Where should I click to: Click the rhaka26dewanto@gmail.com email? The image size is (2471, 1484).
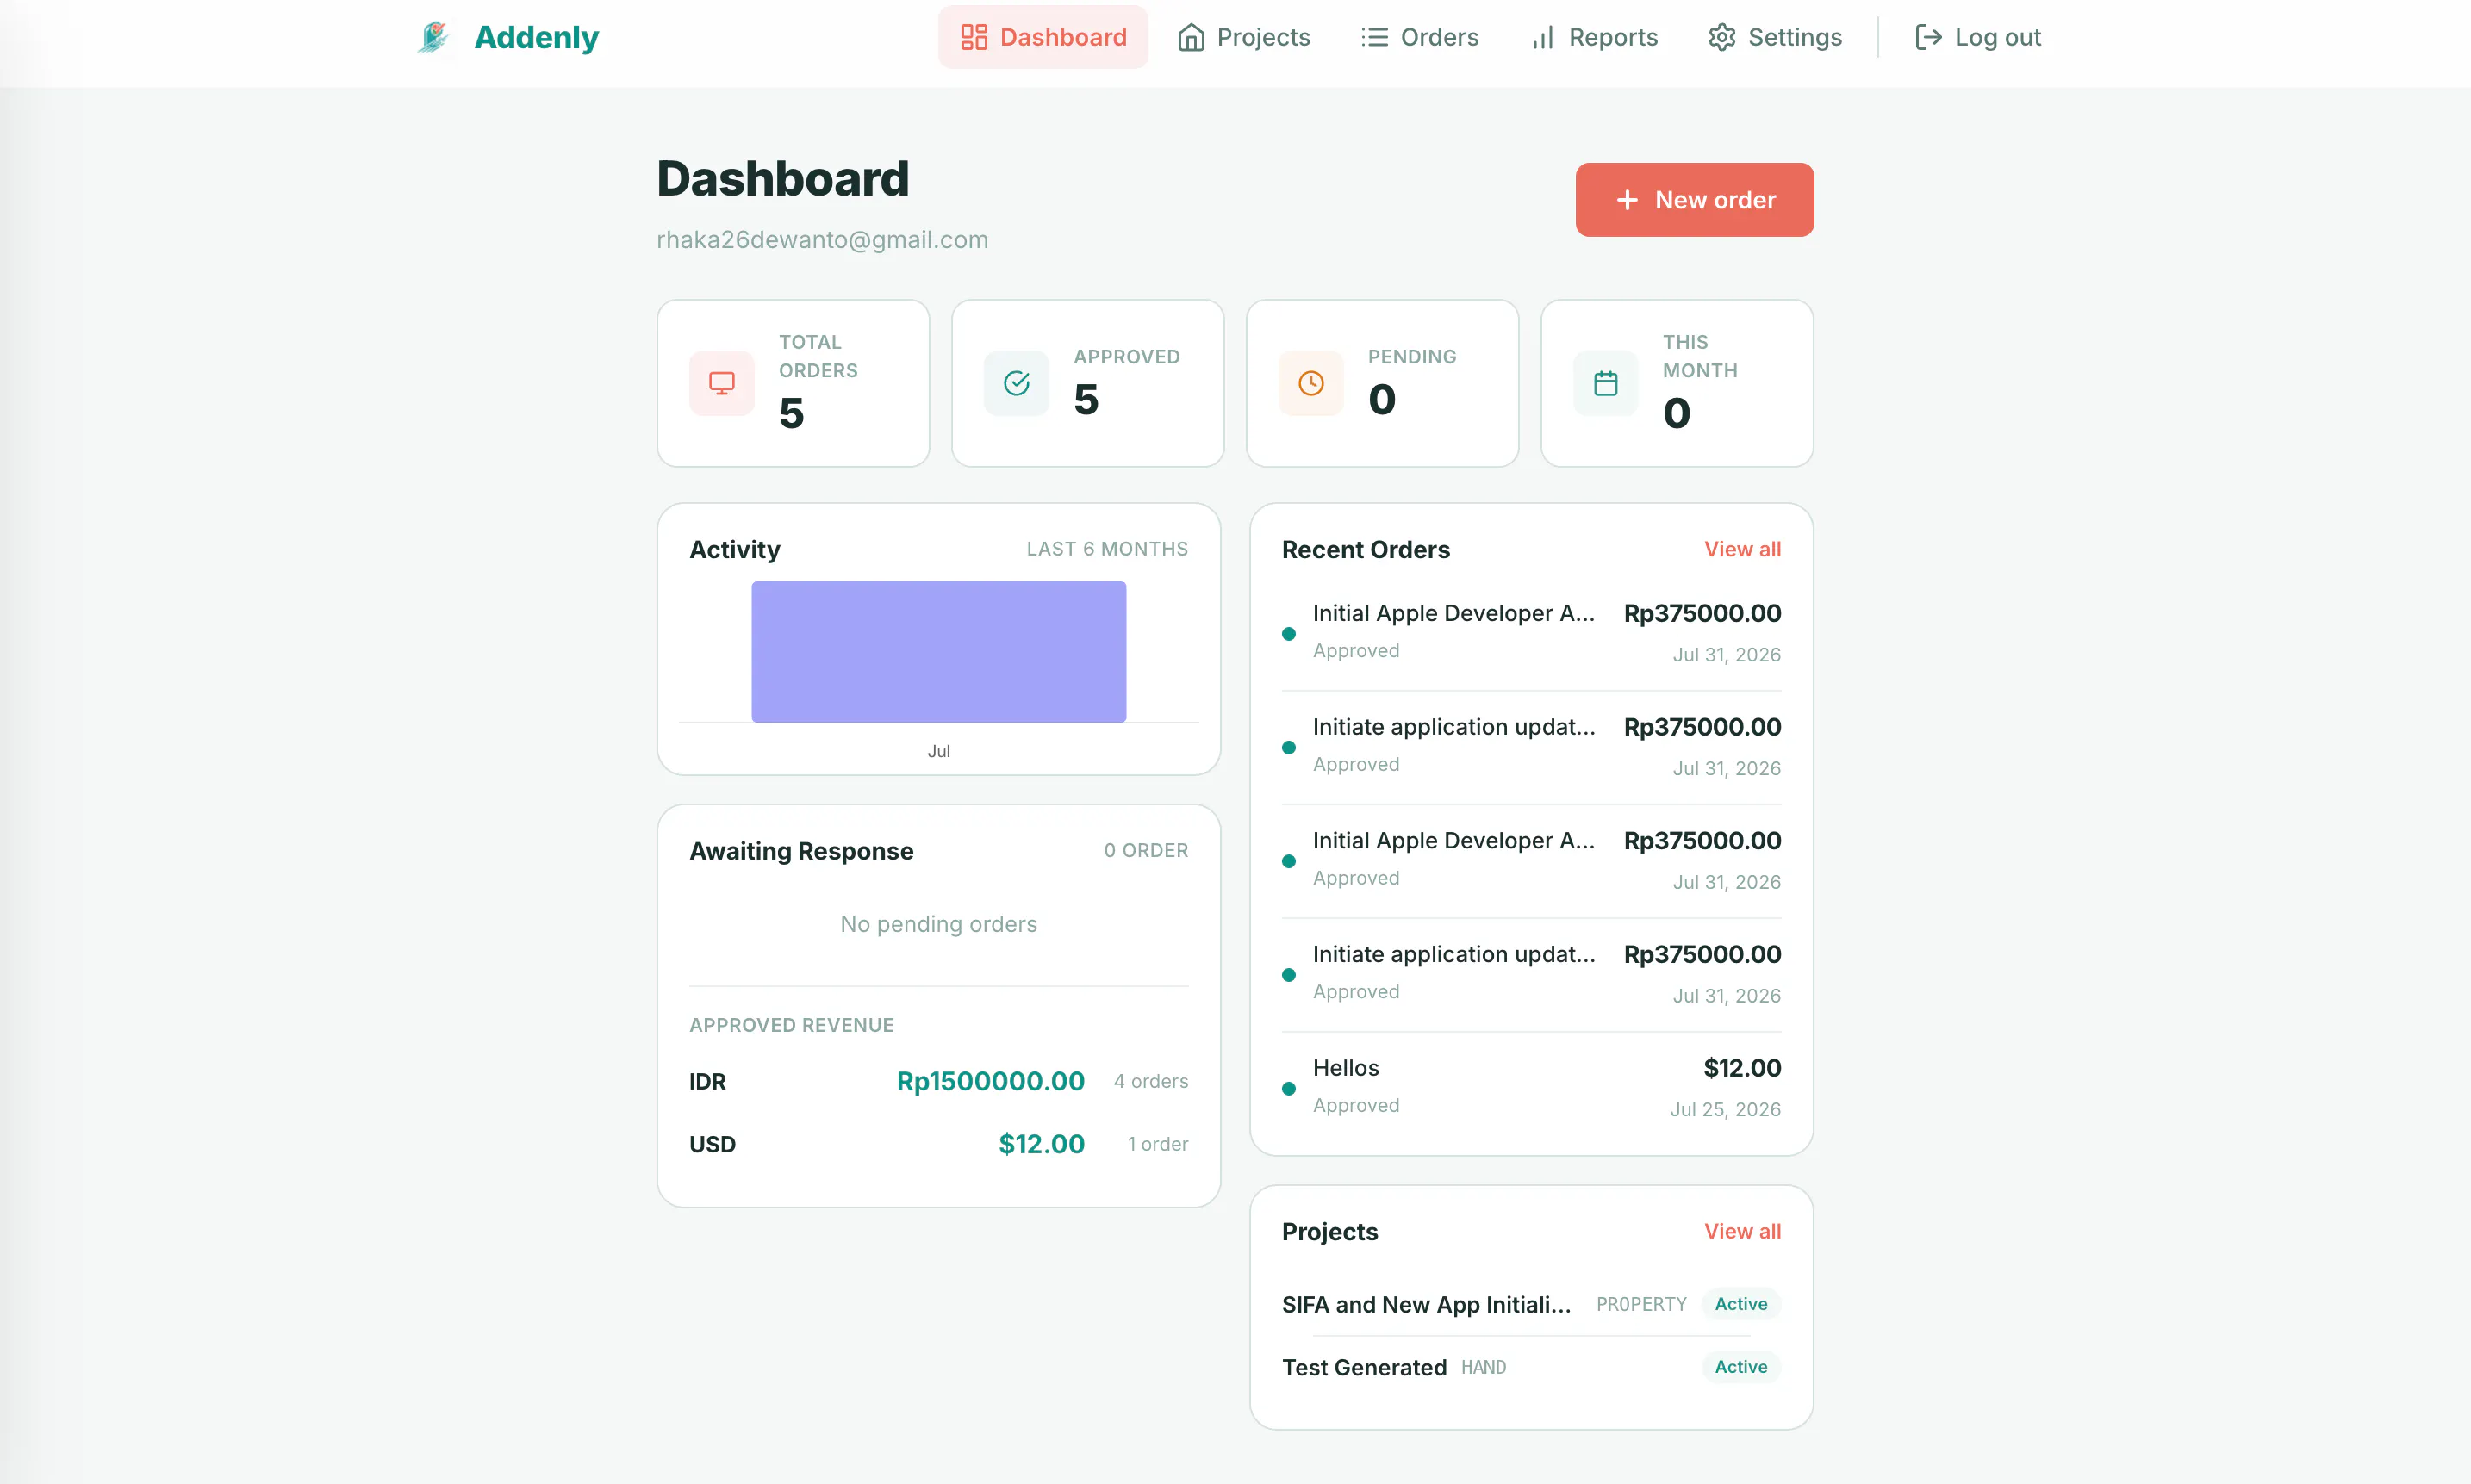822,240
